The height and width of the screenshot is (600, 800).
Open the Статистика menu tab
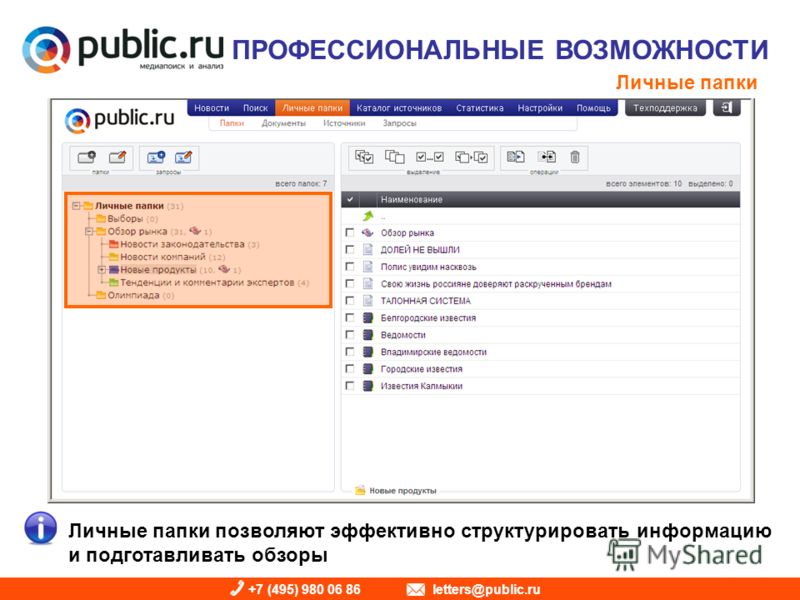click(480, 108)
